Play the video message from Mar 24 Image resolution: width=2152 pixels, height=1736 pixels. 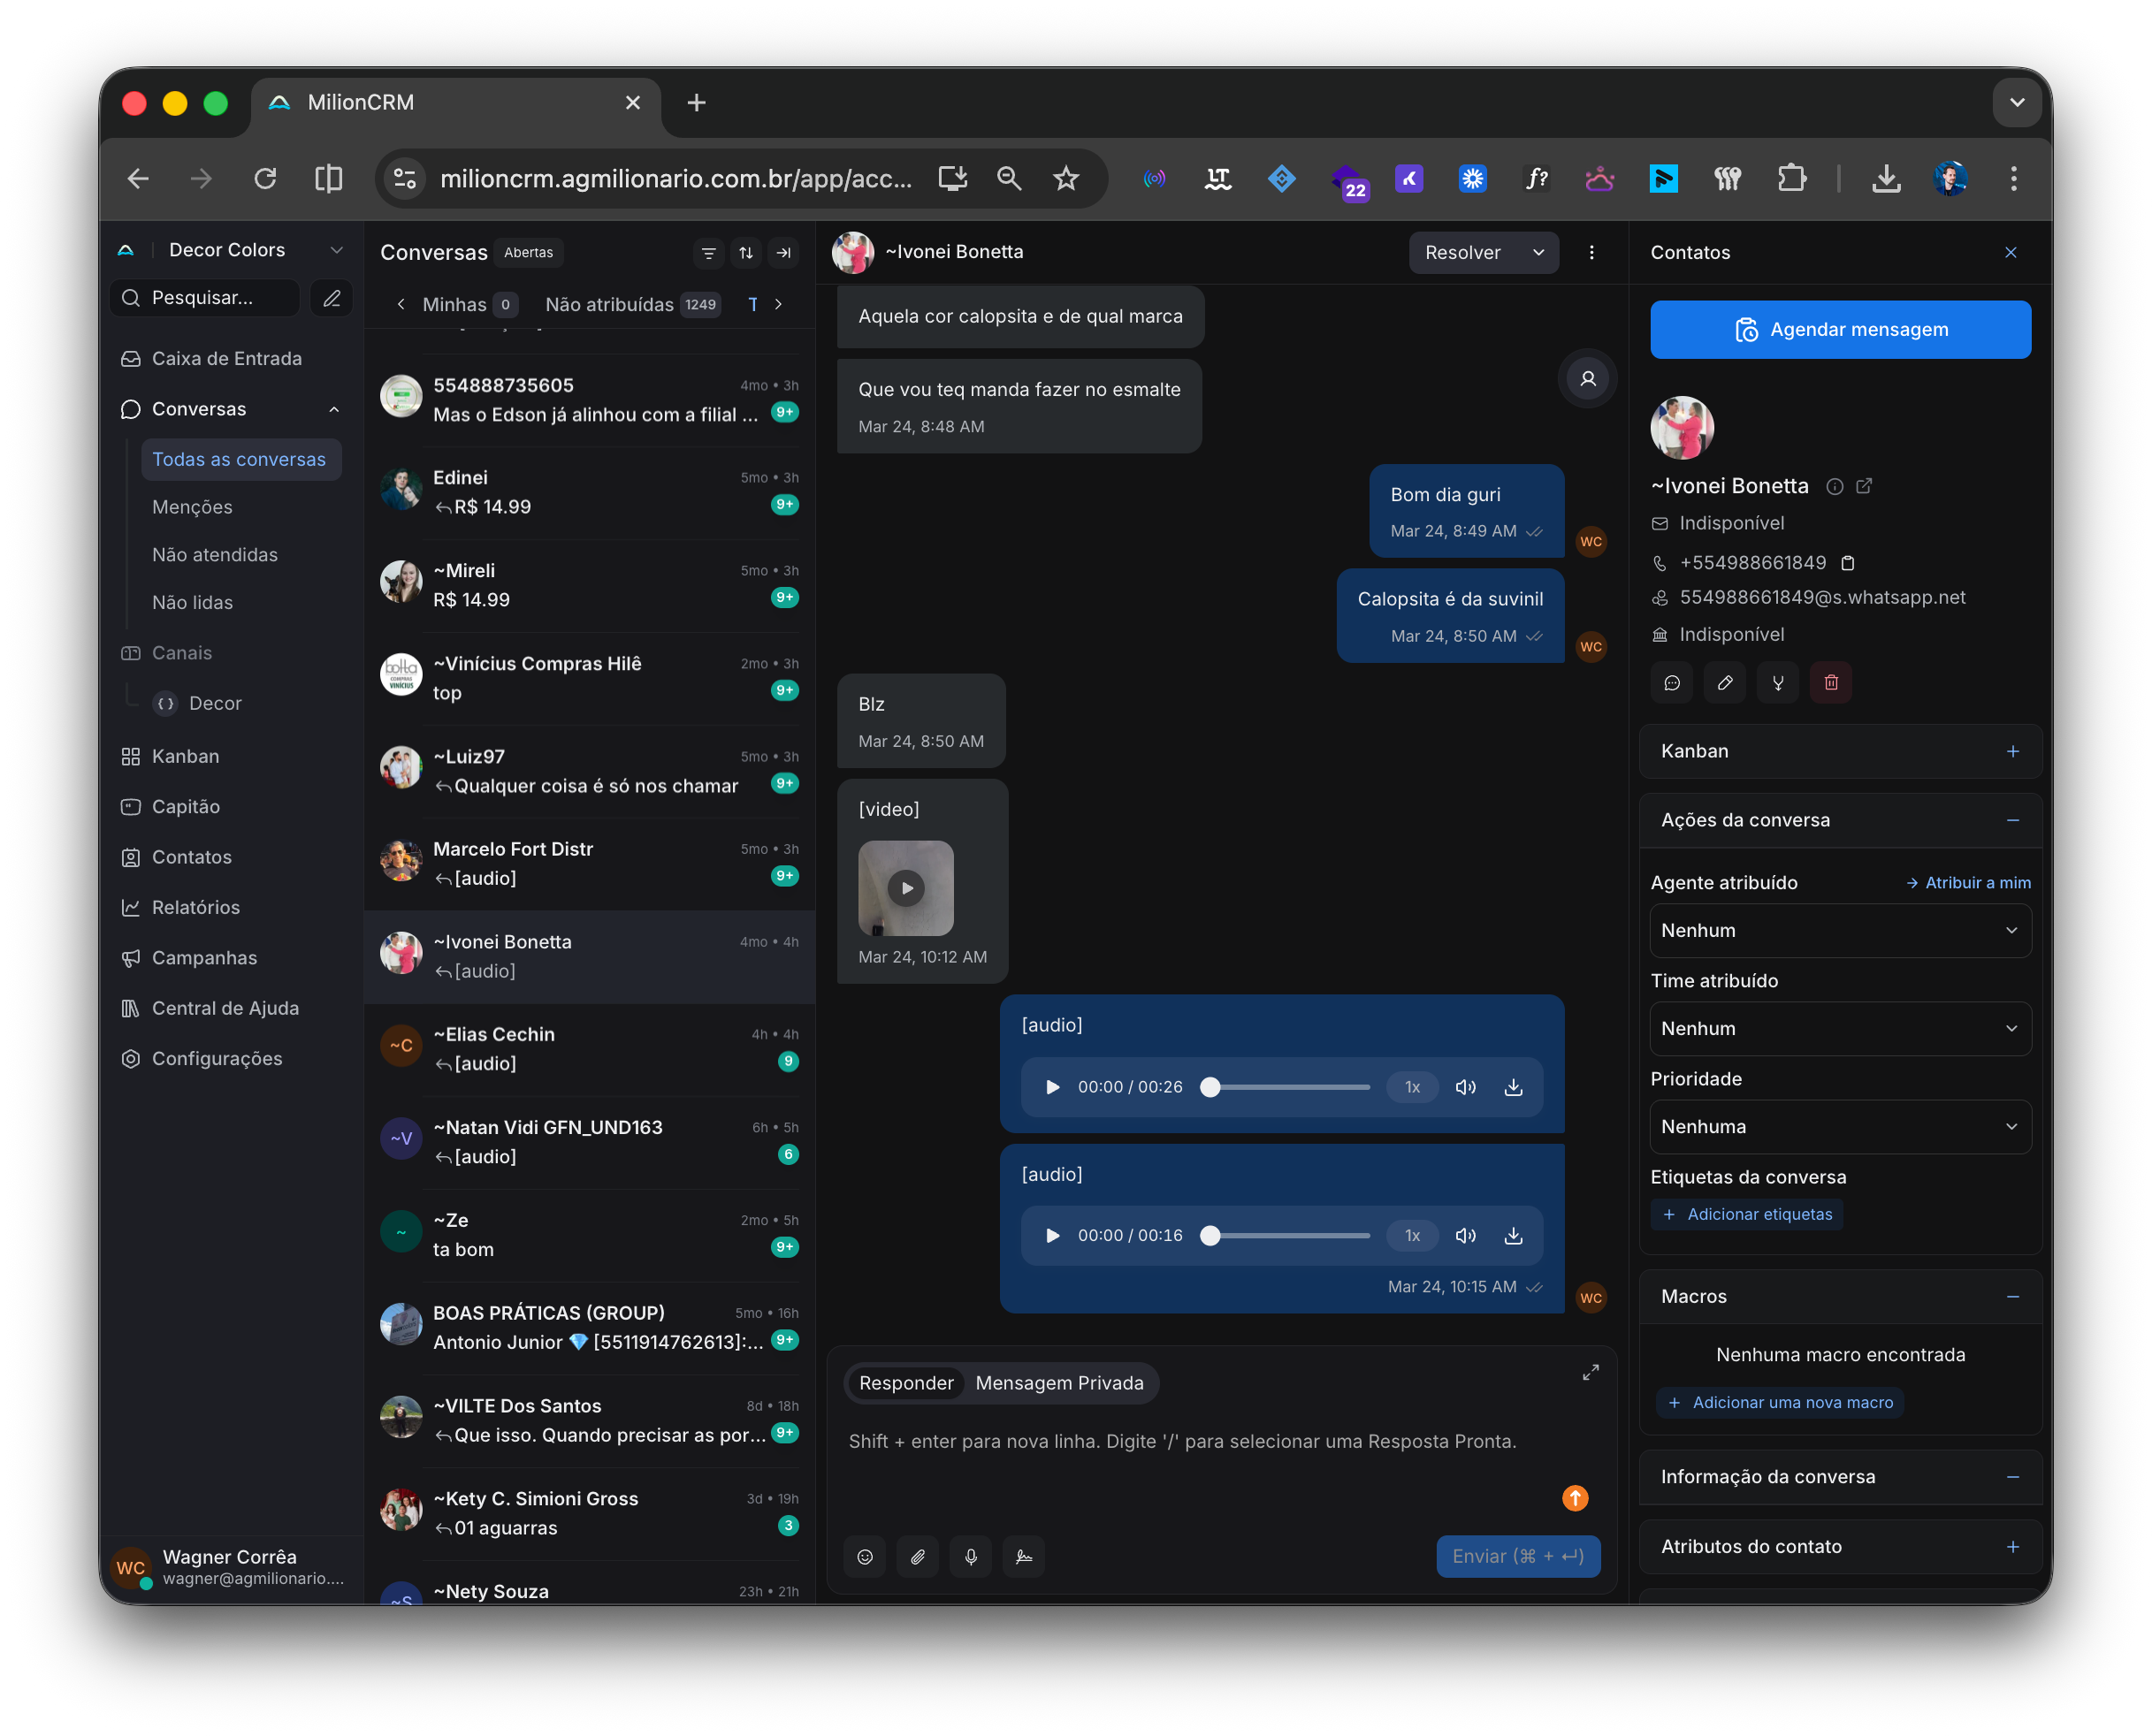[x=906, y=888]
